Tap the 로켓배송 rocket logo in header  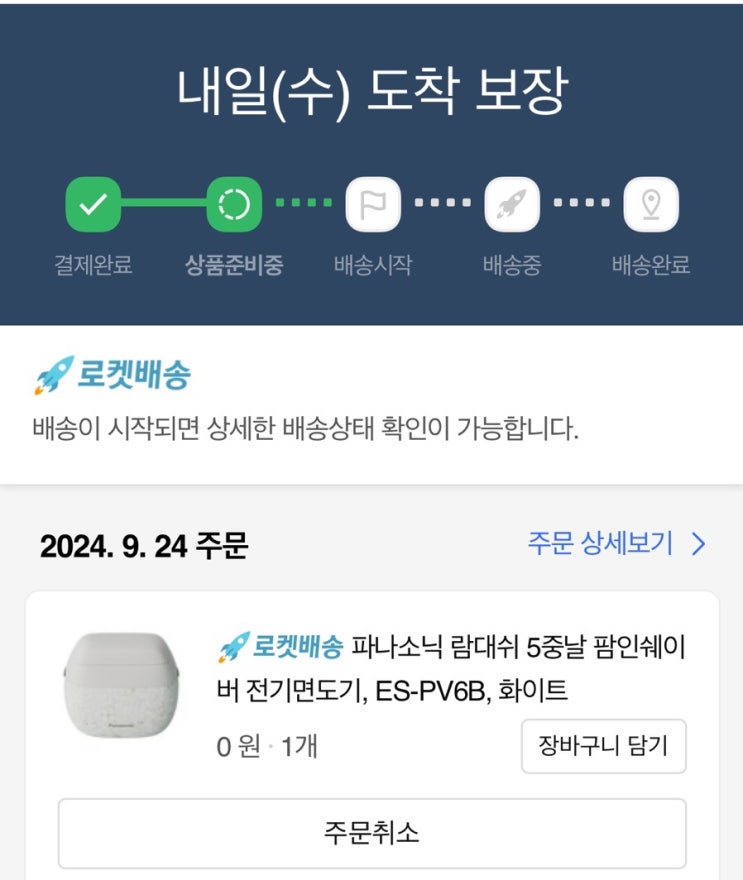pyautogui.click(x=112, y=374)
